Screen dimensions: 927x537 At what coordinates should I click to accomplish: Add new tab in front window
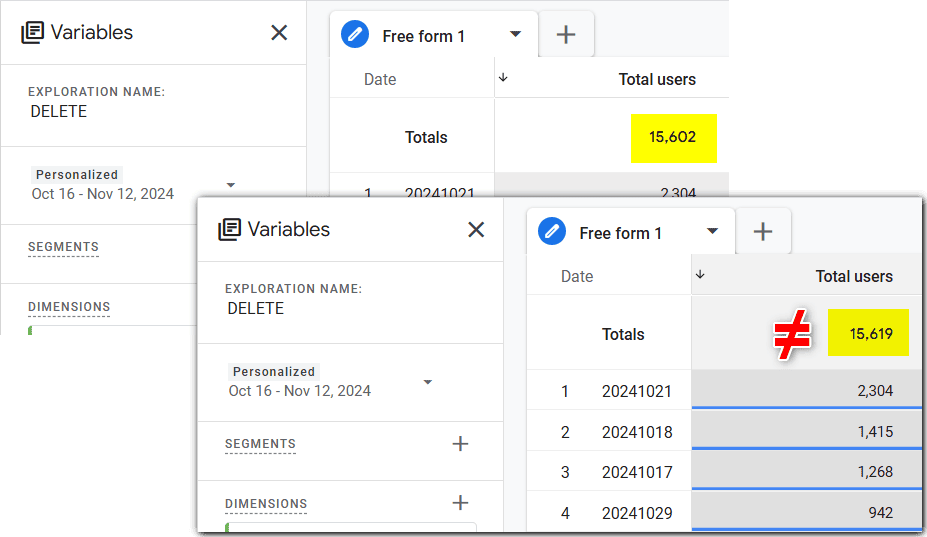763,231
